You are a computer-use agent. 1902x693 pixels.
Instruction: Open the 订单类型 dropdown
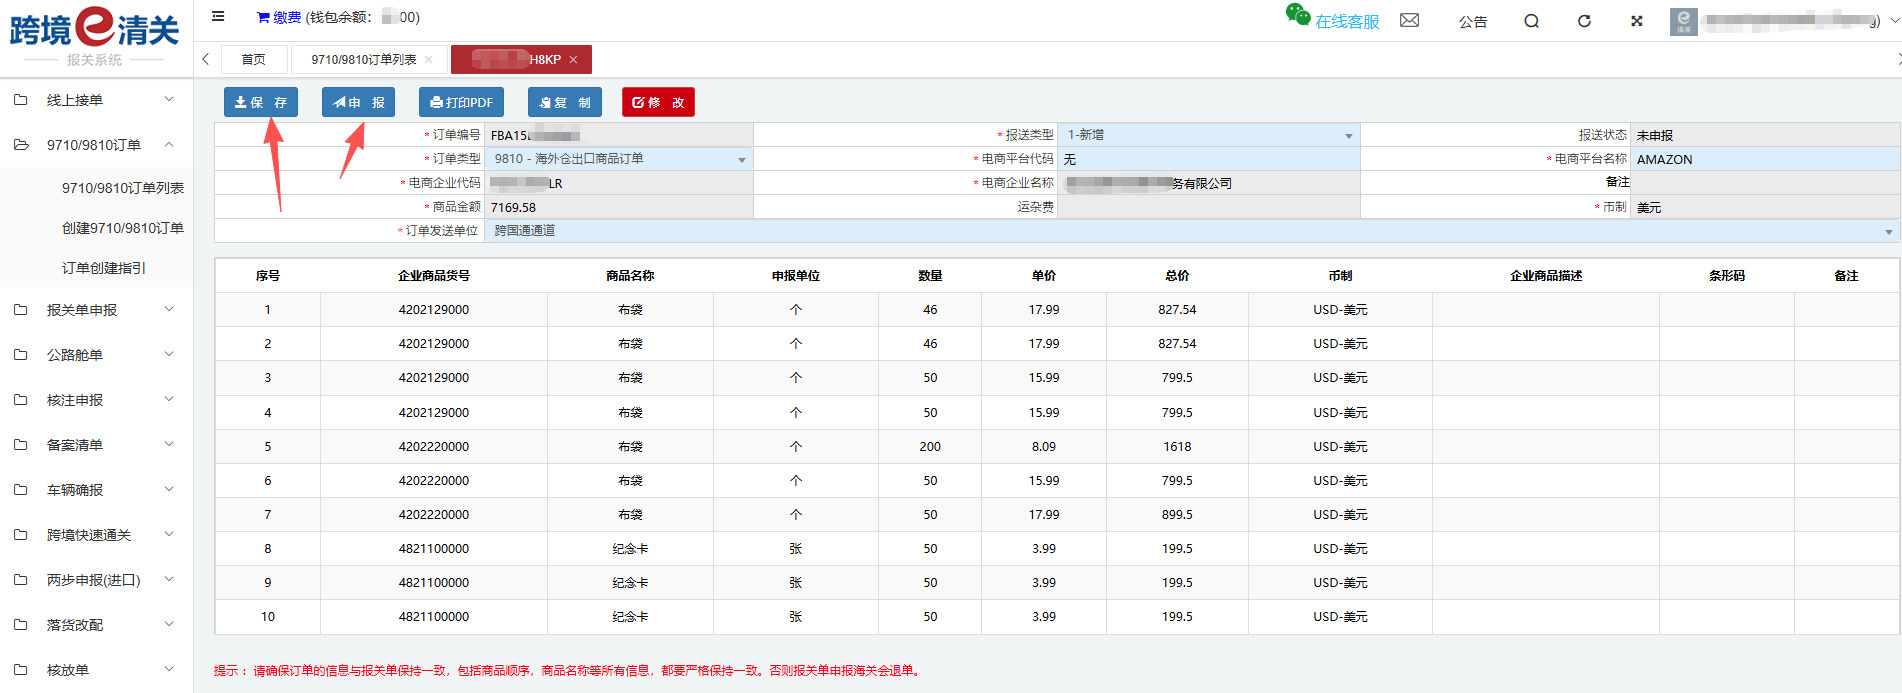pyautogui.click(x=618, y=159)
